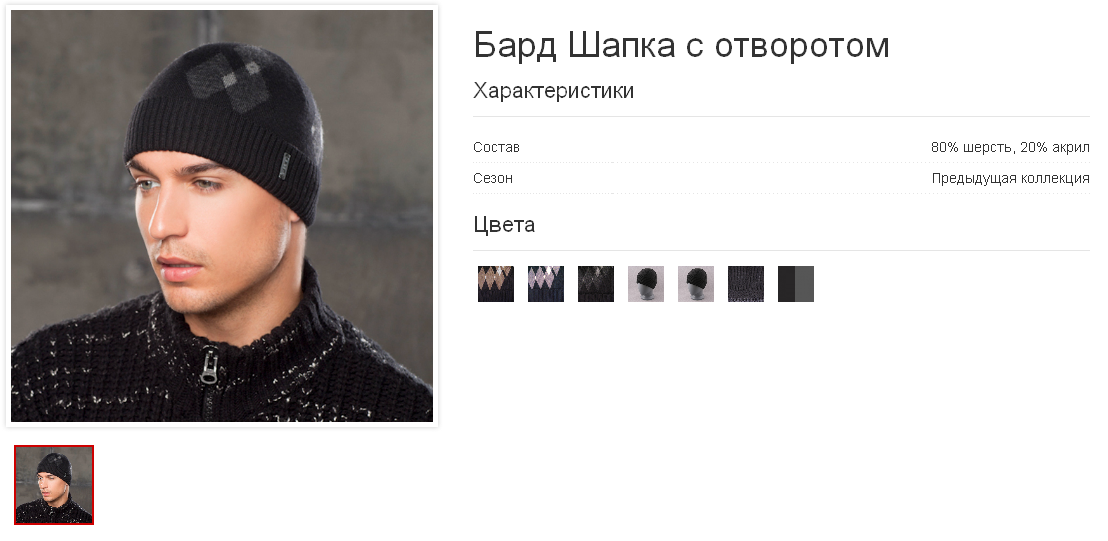Pick the two-tone black and gray swatch
Viewport: 1108px width, 541px height.
click(x=796, y=284)
